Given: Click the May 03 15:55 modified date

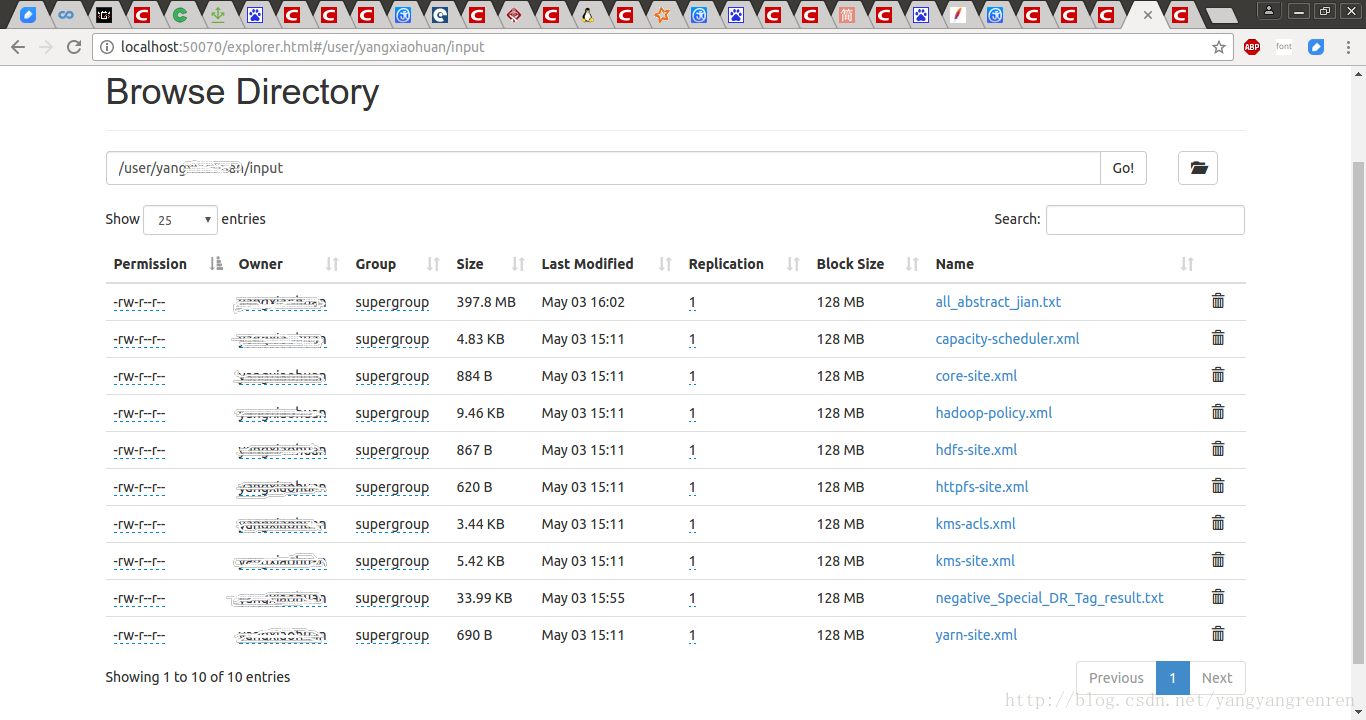Looking at the screenshot, I should point(583,598).
